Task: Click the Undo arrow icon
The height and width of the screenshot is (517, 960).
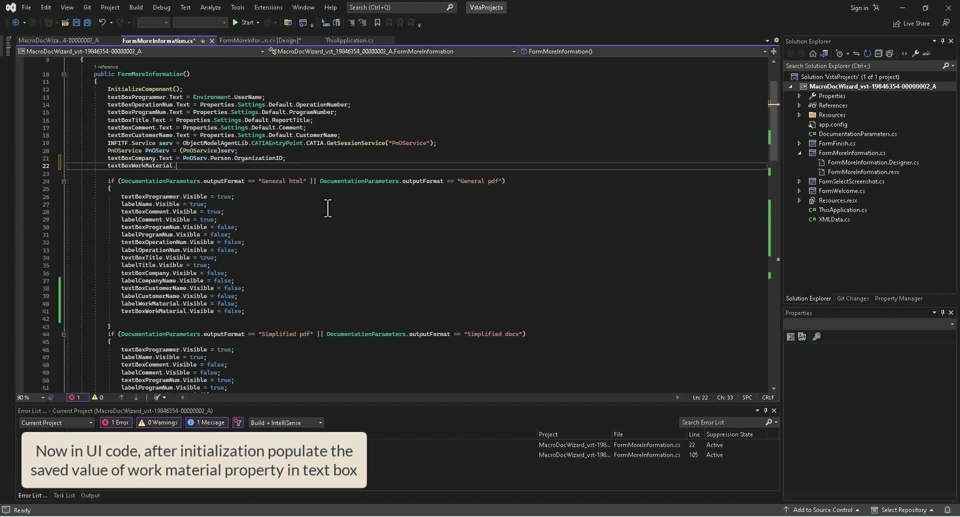Action: 102,23
